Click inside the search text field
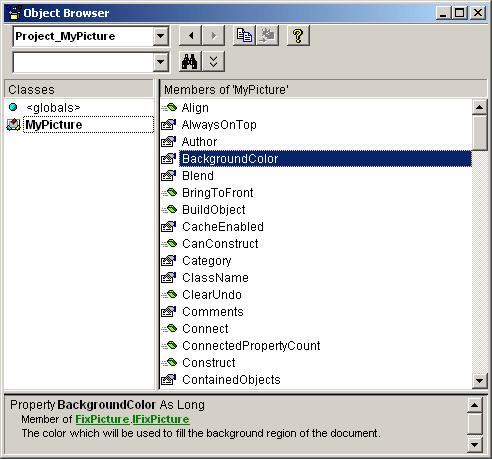Image resolution: width=492 pixels, height=459 pixels. click(83, 62)
